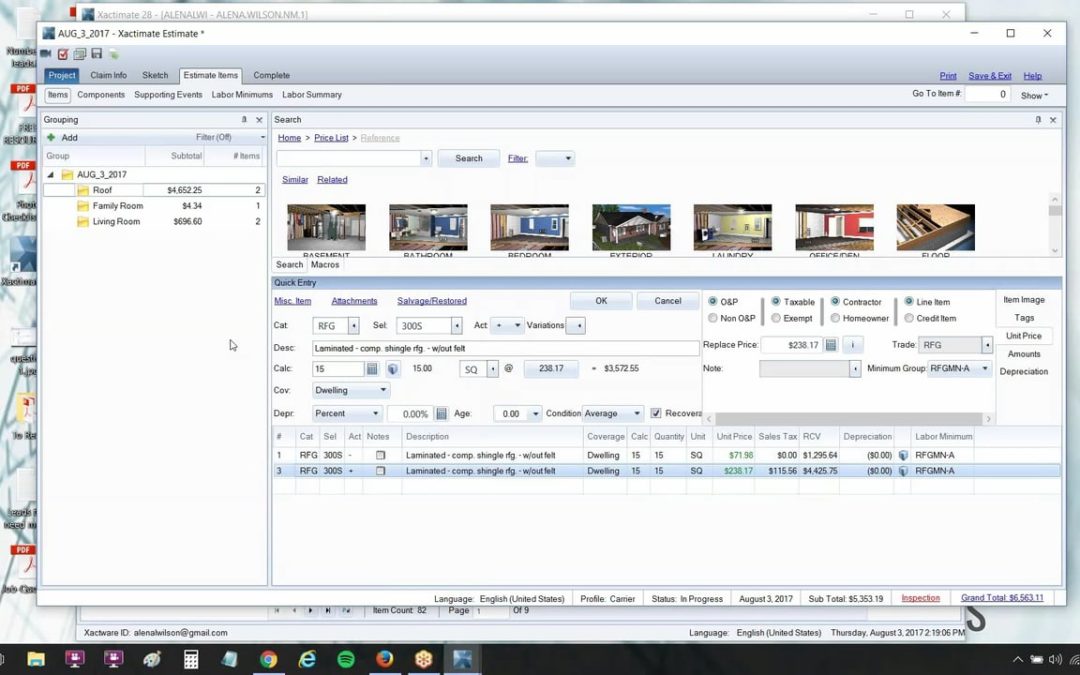
Task: Click the Grand Total link in status bar
Action: [x=1002, y=598]
